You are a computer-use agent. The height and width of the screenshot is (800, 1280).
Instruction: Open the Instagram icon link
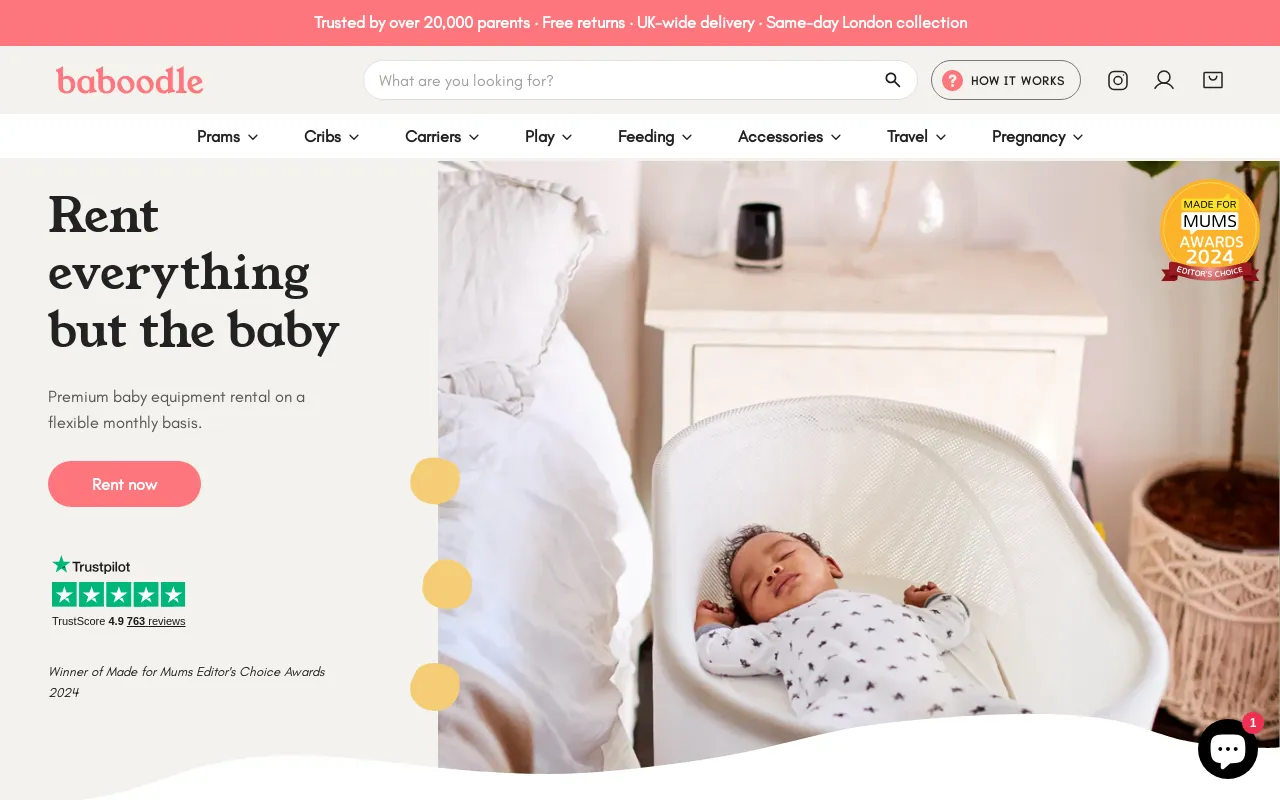coord(1118,80)
